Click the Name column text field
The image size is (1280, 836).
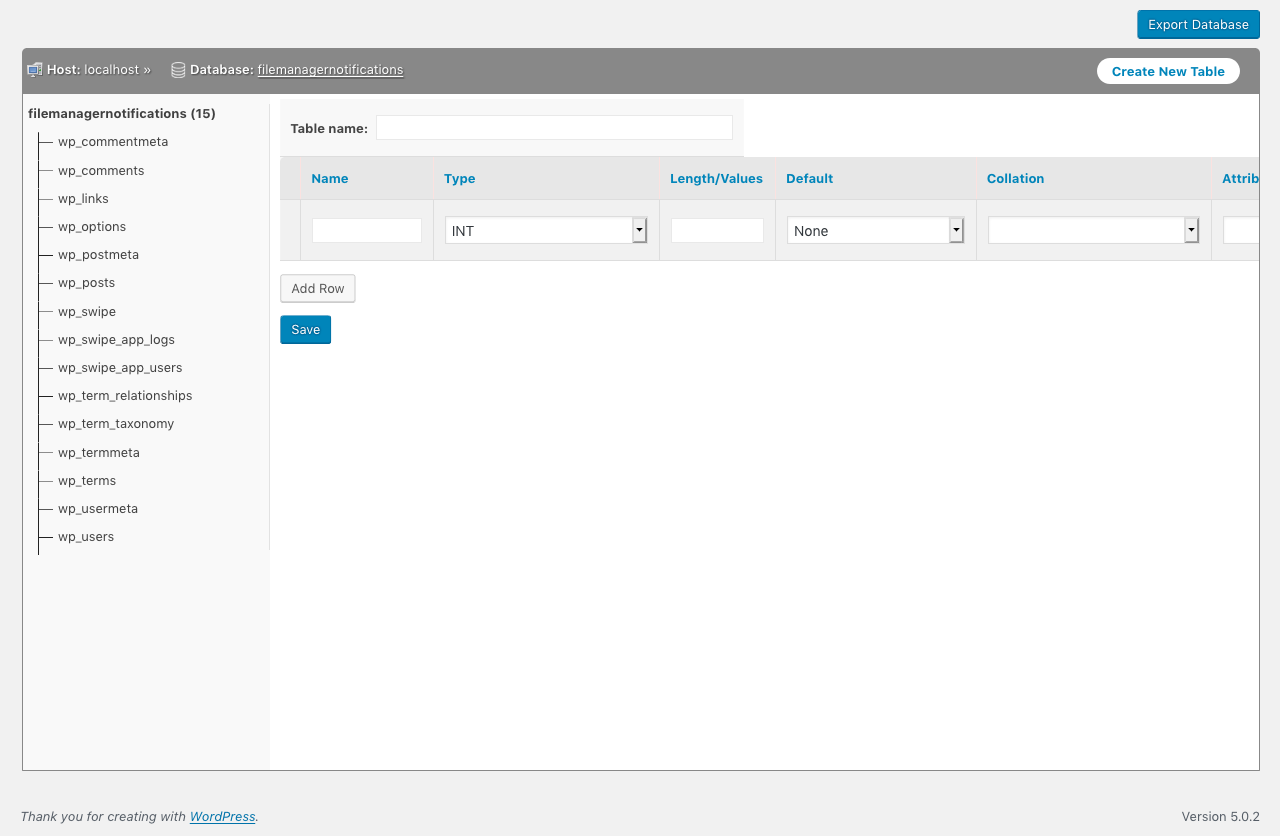[x=366, y=230]
